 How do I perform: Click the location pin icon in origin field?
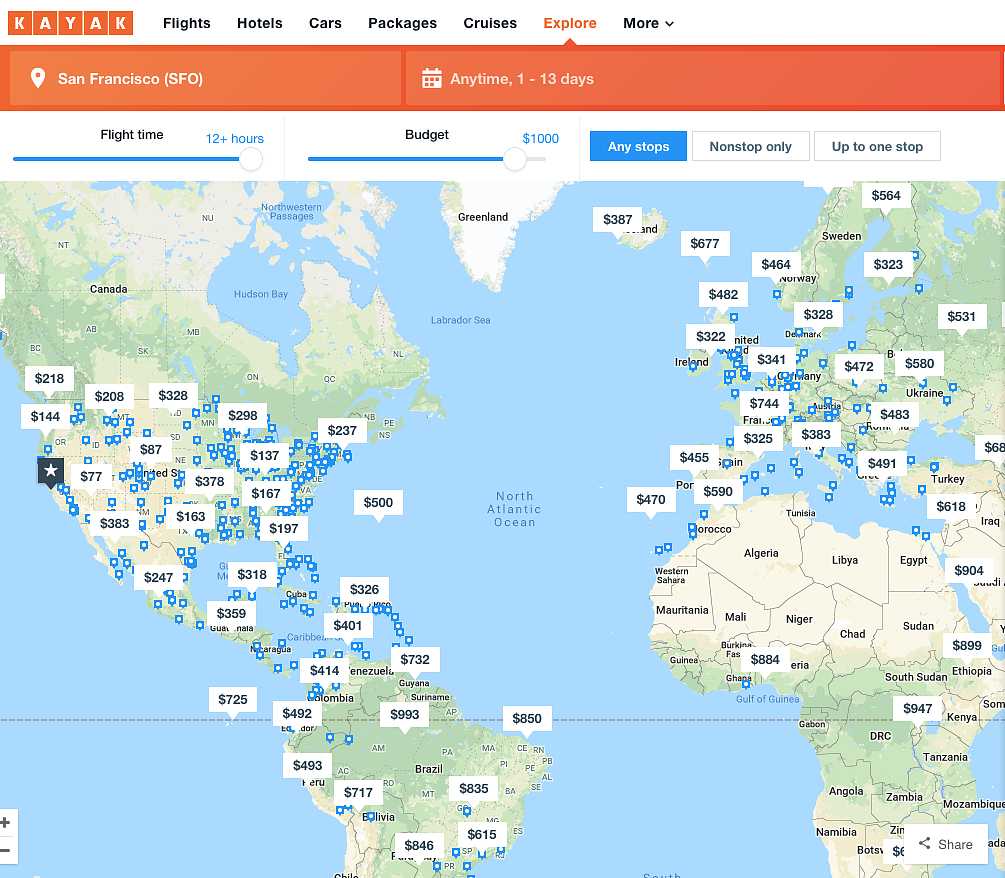pos(38,78)
